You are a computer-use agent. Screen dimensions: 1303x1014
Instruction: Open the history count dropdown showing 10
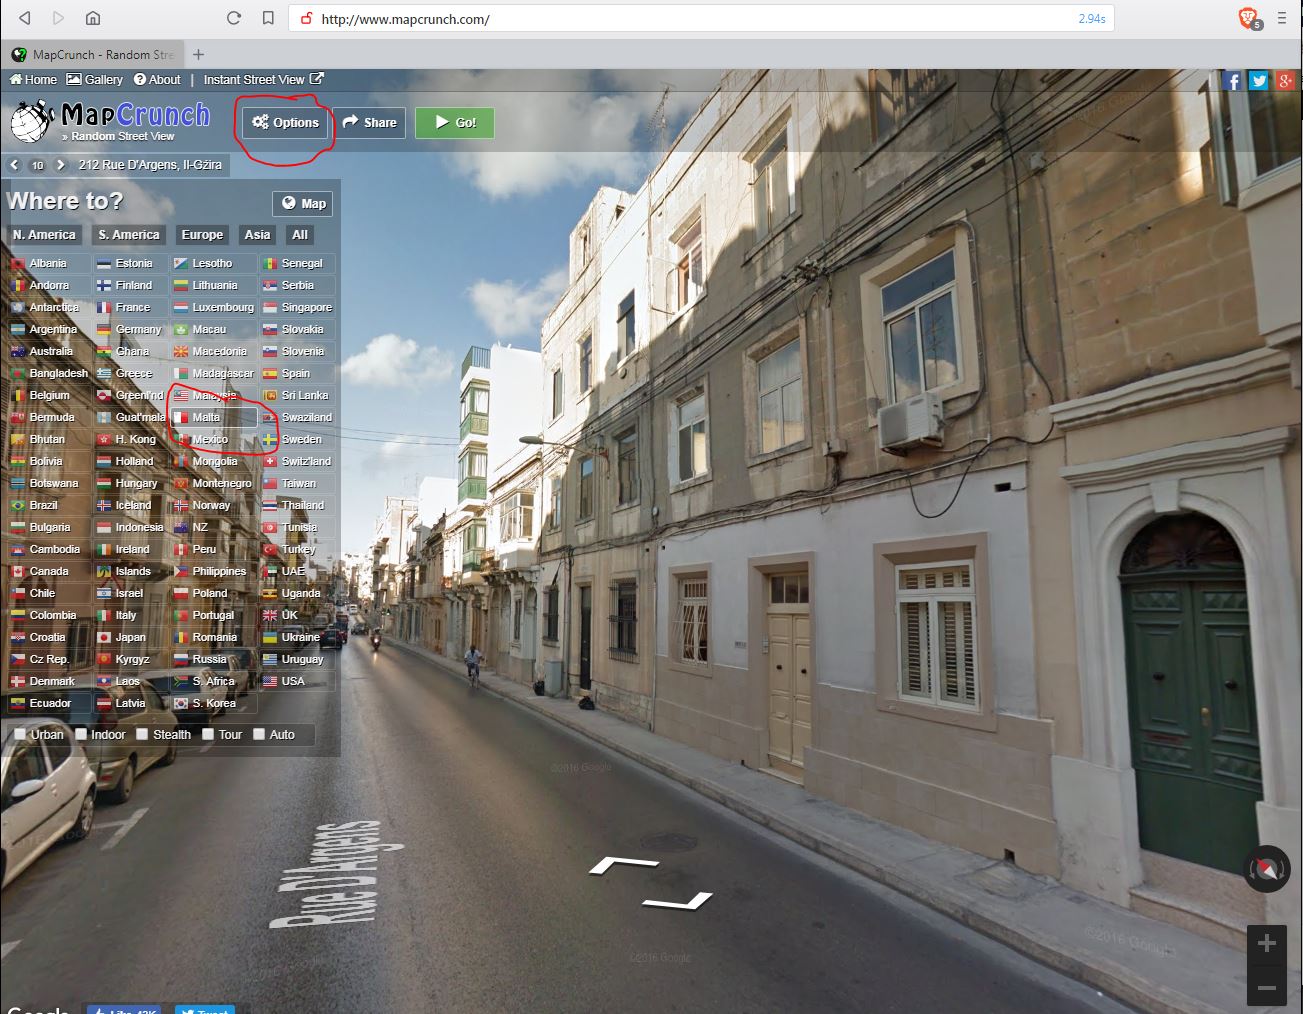tap(37, 165)
